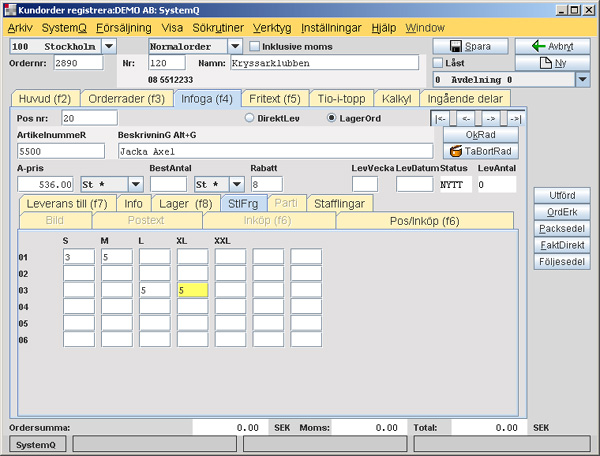Click the Rabatt field with 8
Screen dimensions: 600x456
point(267,184)
